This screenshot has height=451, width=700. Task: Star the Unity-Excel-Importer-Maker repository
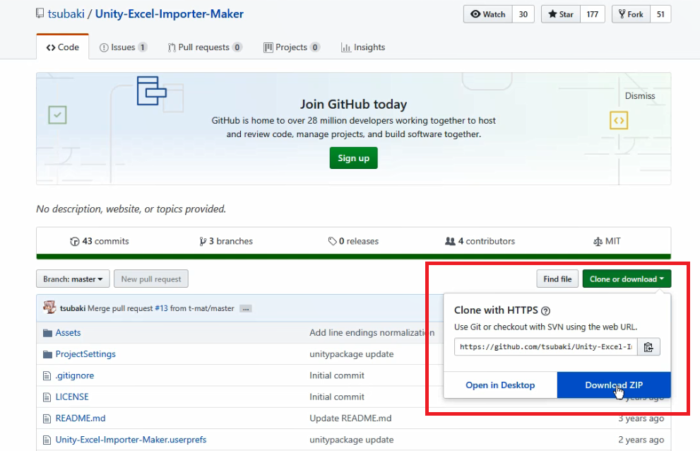point(561,14)
